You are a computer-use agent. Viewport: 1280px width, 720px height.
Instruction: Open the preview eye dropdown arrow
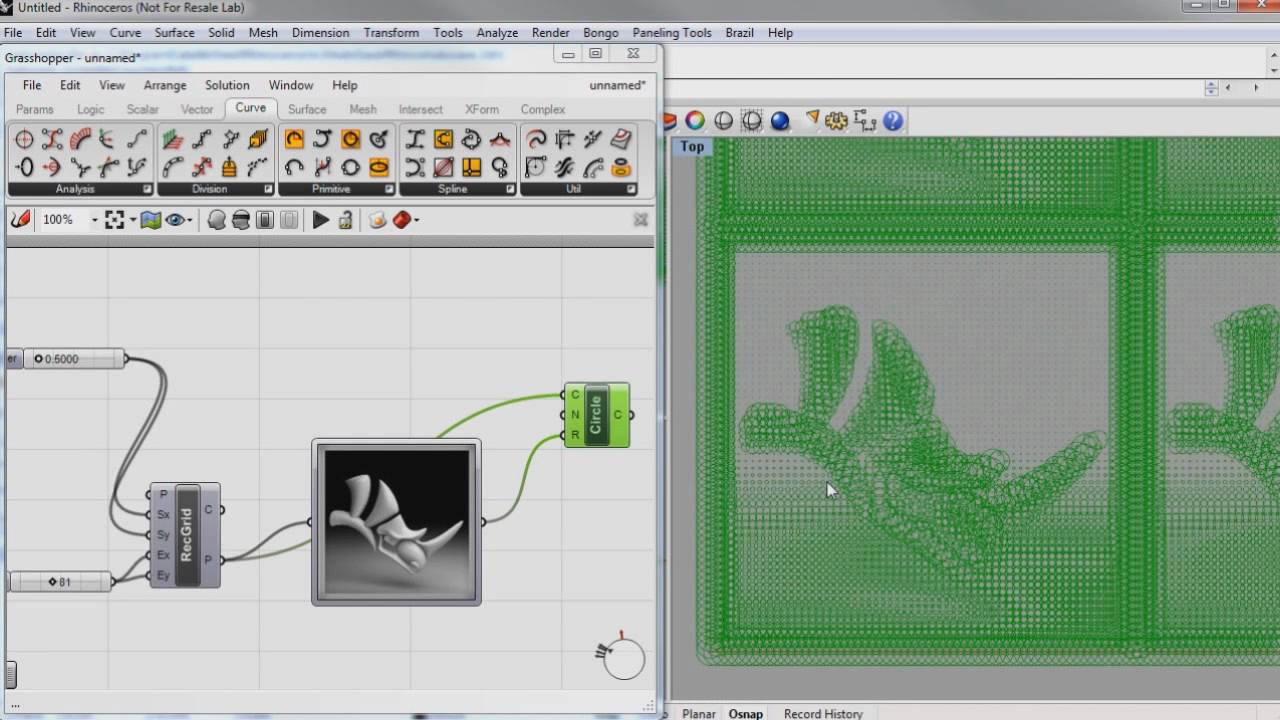point(190,219)
